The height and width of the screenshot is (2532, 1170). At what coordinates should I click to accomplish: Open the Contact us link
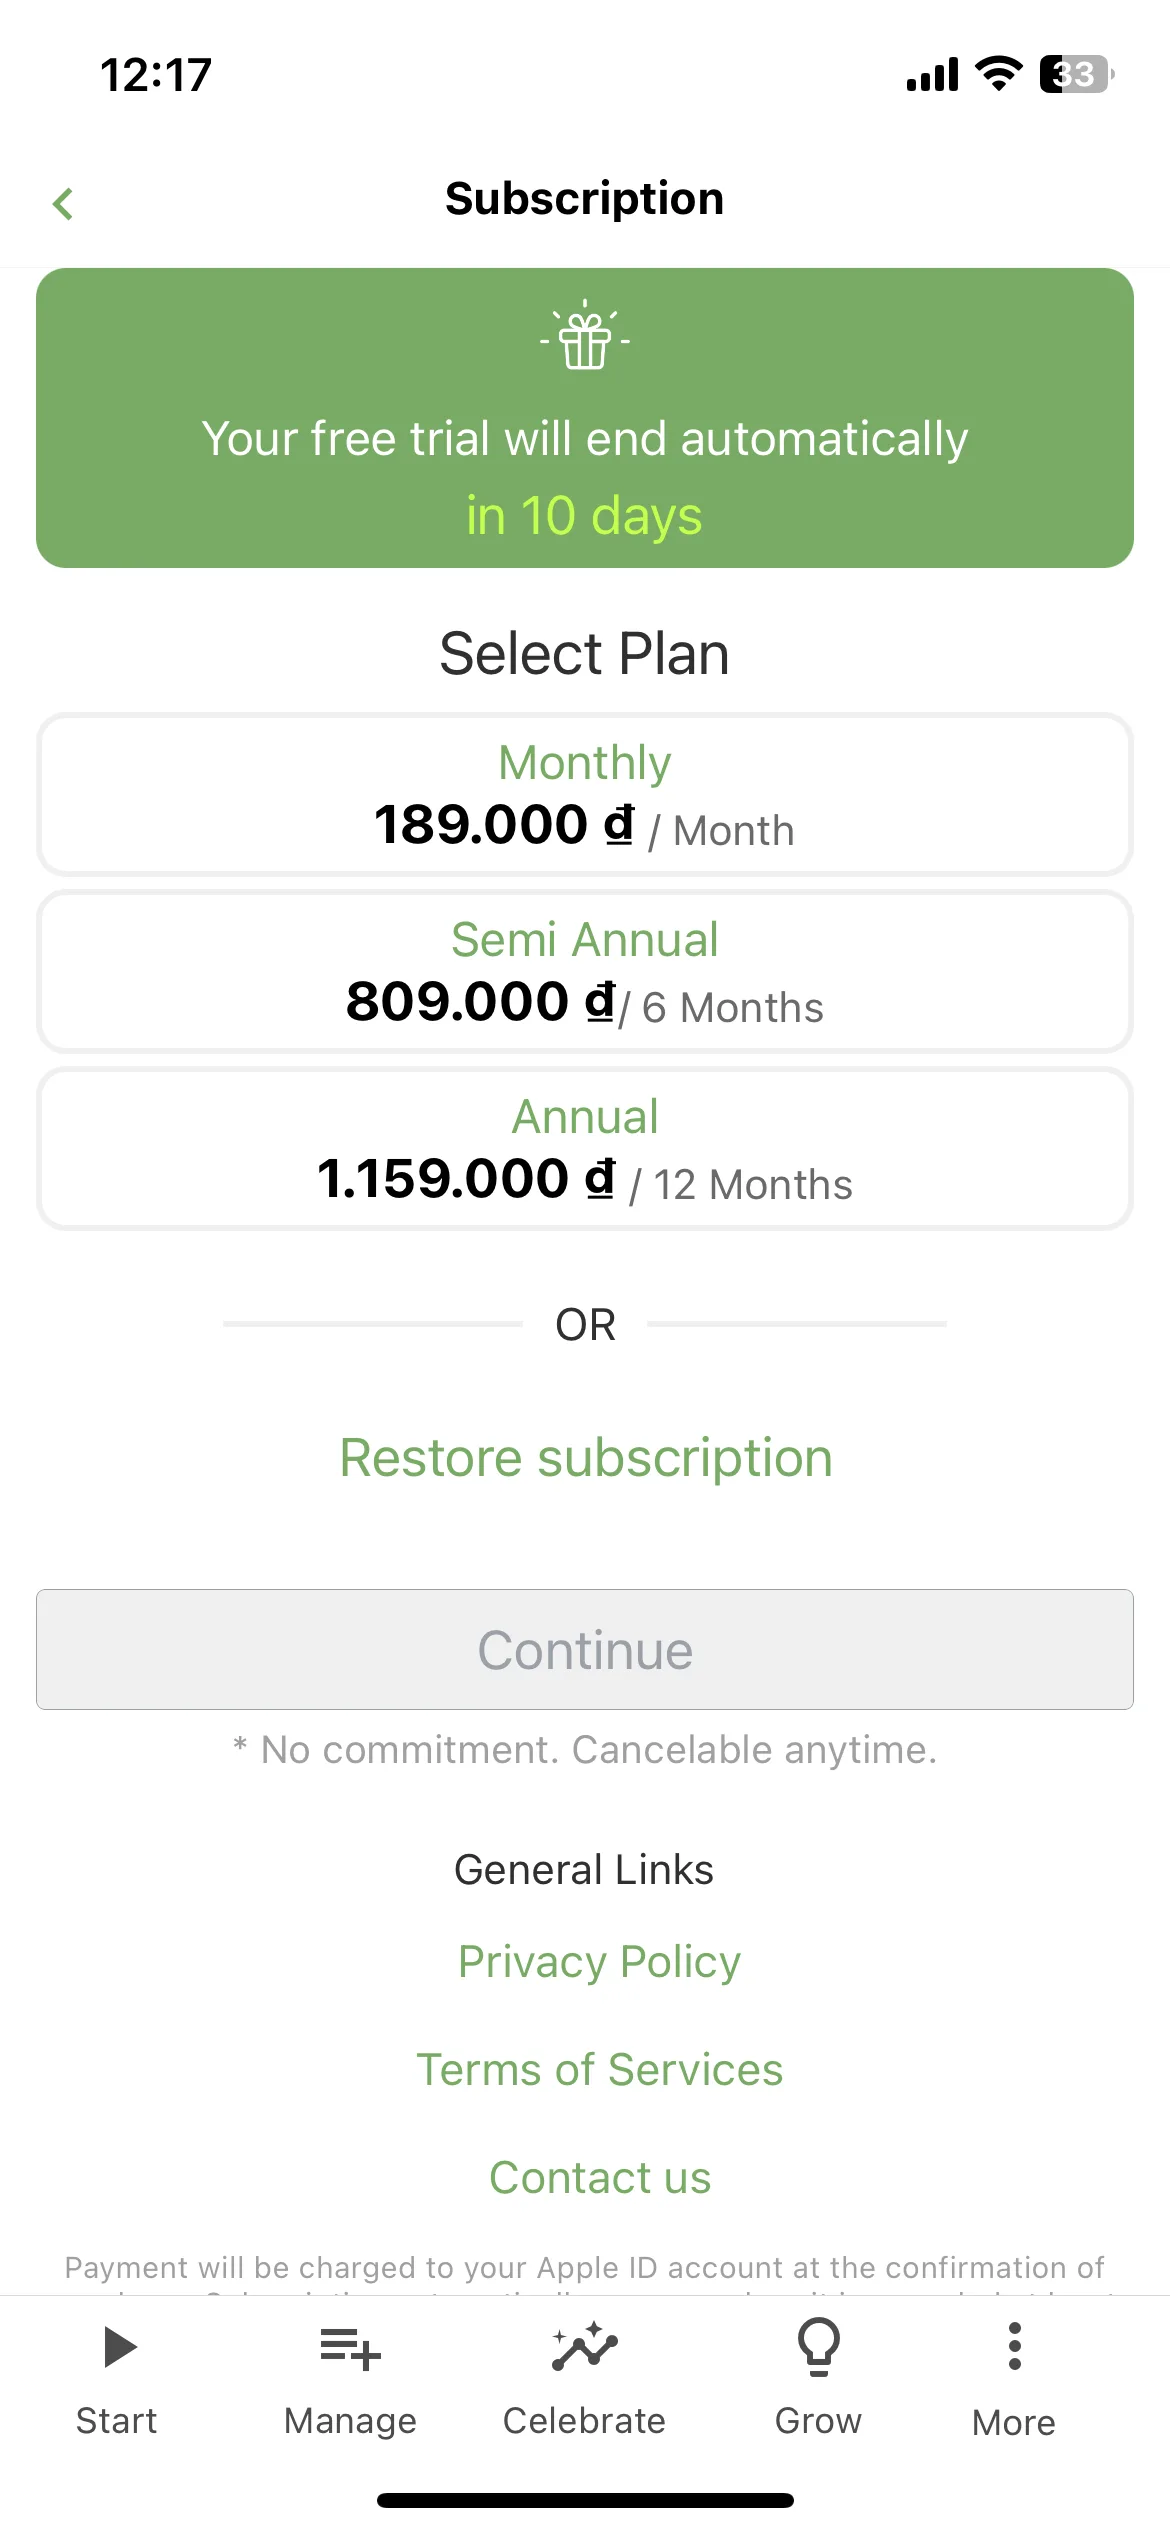pos(600,2178)
